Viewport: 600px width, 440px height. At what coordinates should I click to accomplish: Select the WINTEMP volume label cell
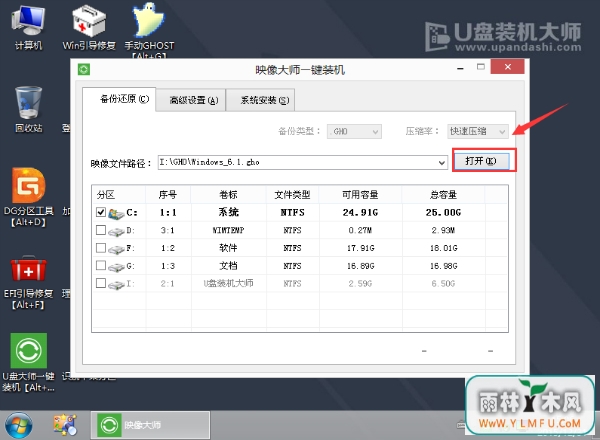click(229, 230)
